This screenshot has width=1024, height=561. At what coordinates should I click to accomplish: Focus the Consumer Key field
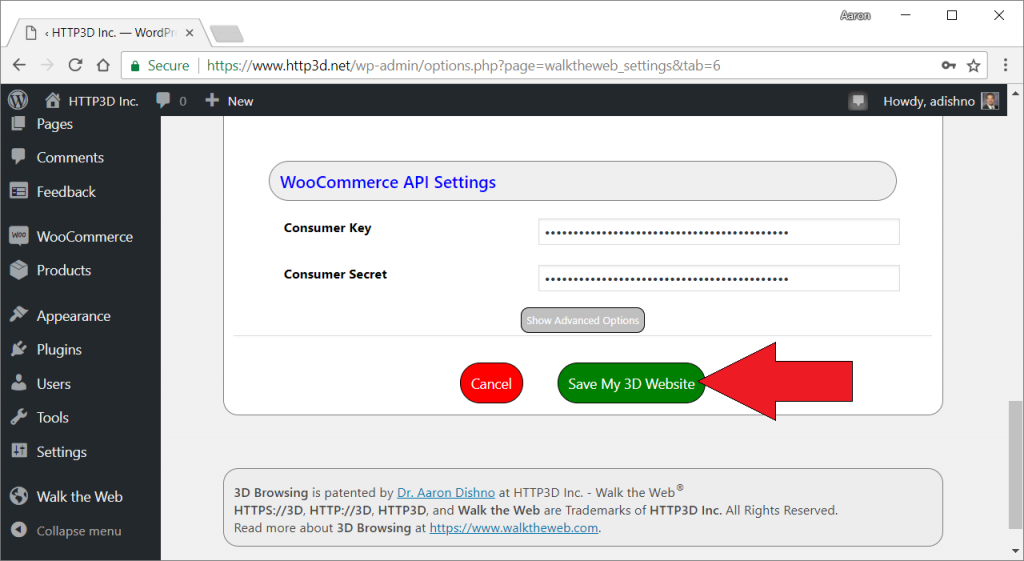(x=718, y=232)
